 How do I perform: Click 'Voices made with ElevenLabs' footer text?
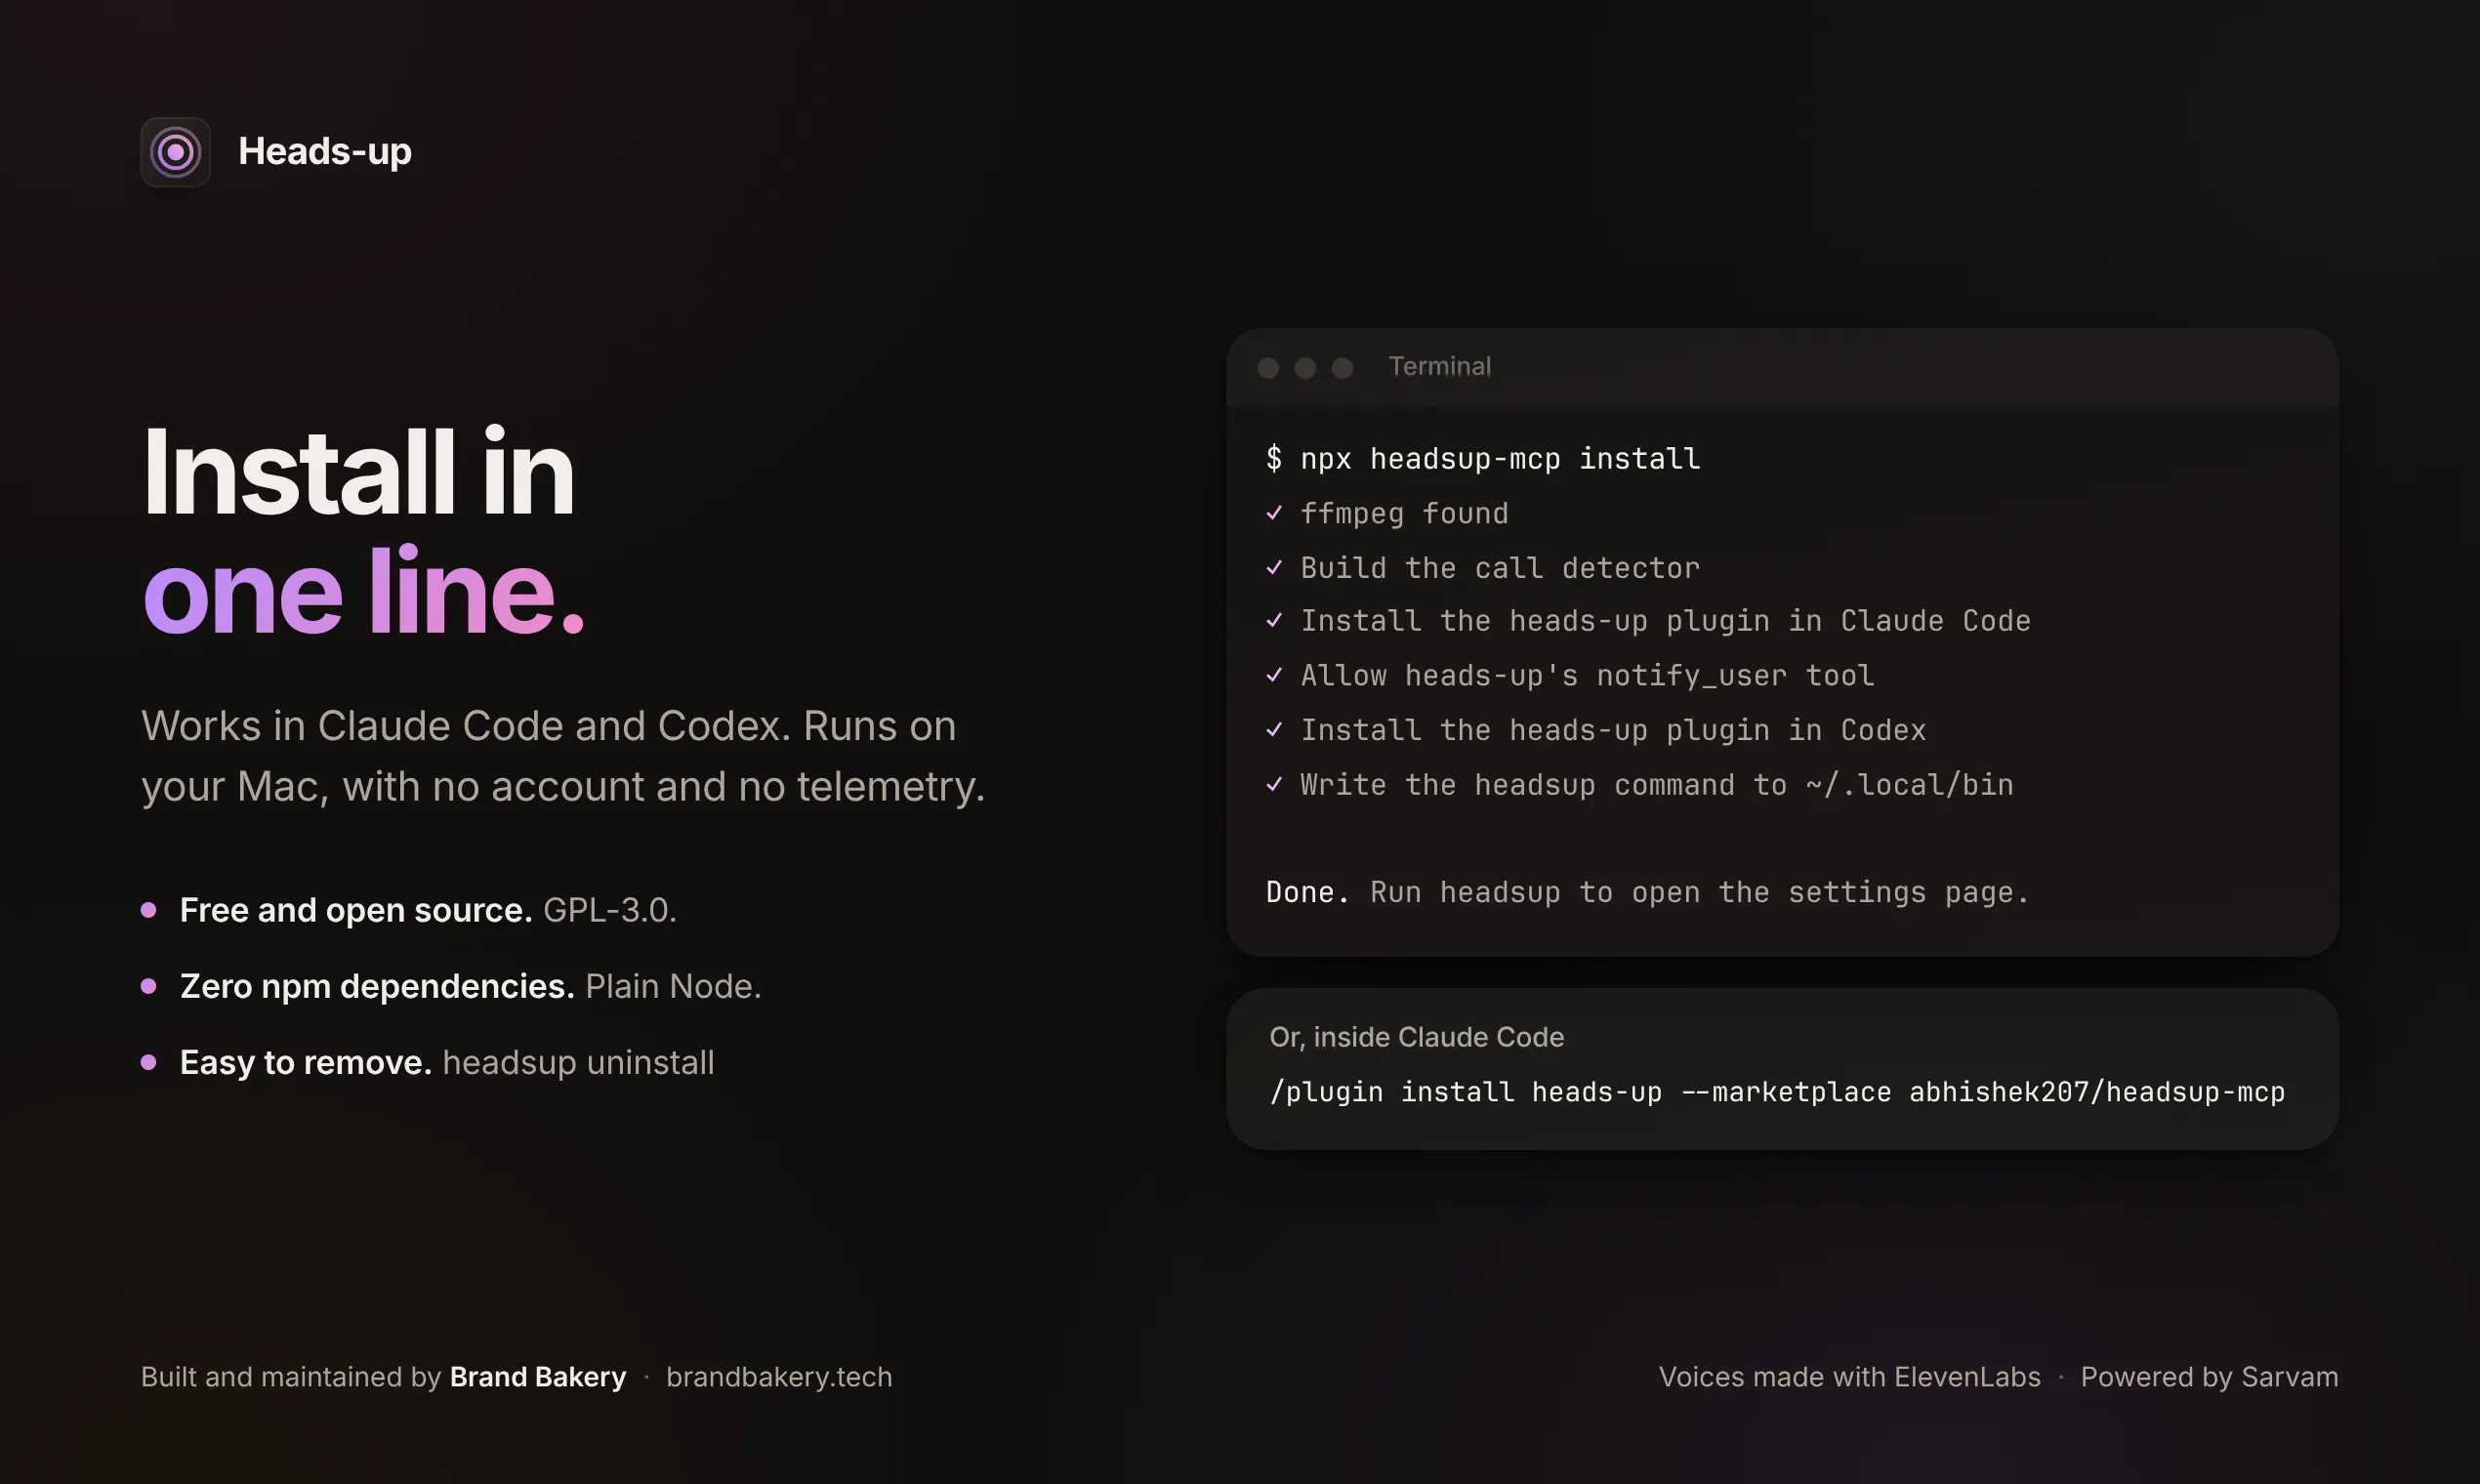1849,1377
